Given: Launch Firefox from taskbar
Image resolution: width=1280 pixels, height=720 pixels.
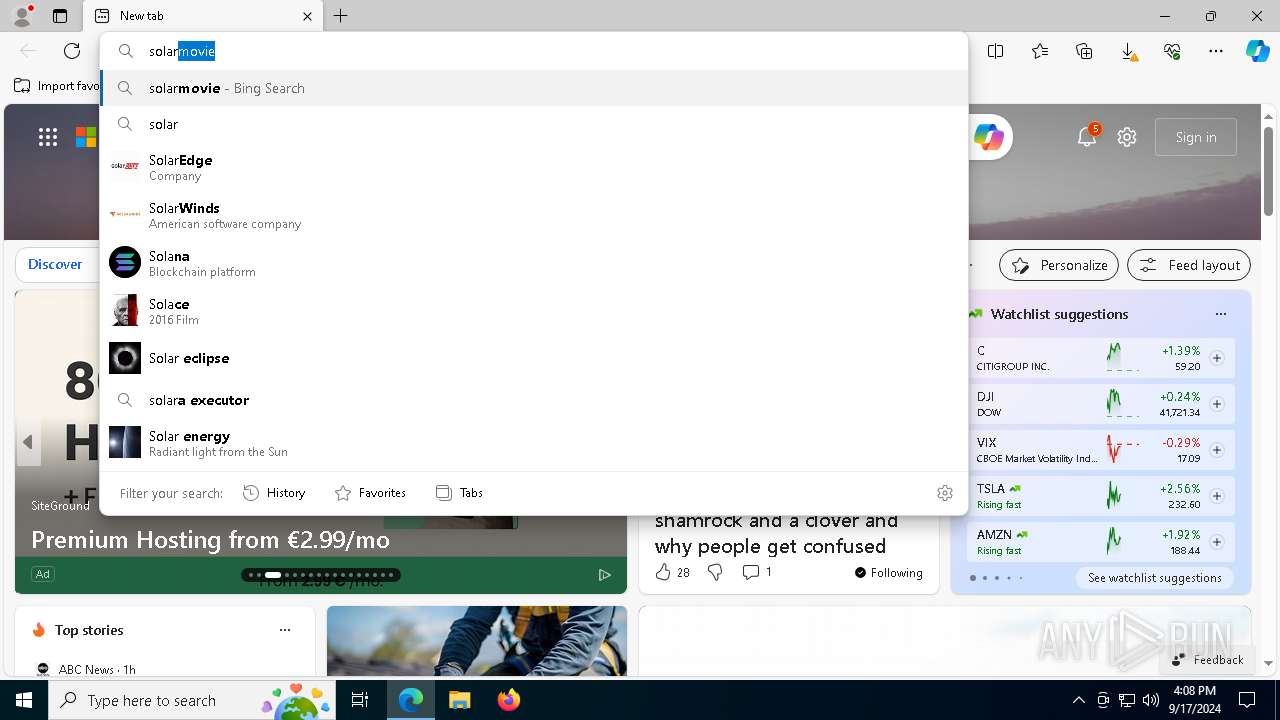Looking at the screenshot, I should click(x=508, y=700).
